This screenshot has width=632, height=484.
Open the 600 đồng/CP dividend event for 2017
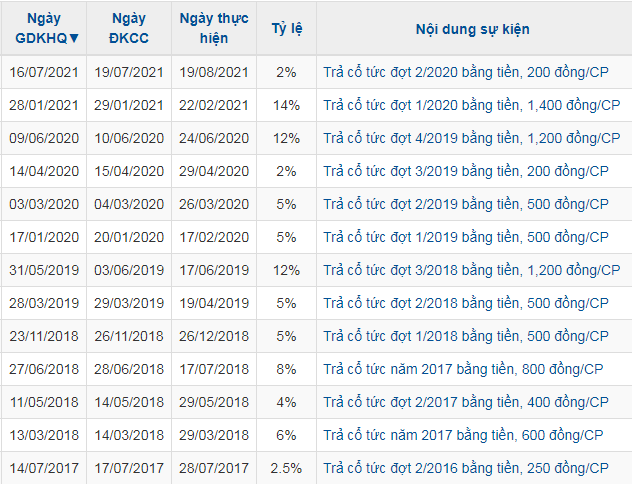[x=462, y=435]
